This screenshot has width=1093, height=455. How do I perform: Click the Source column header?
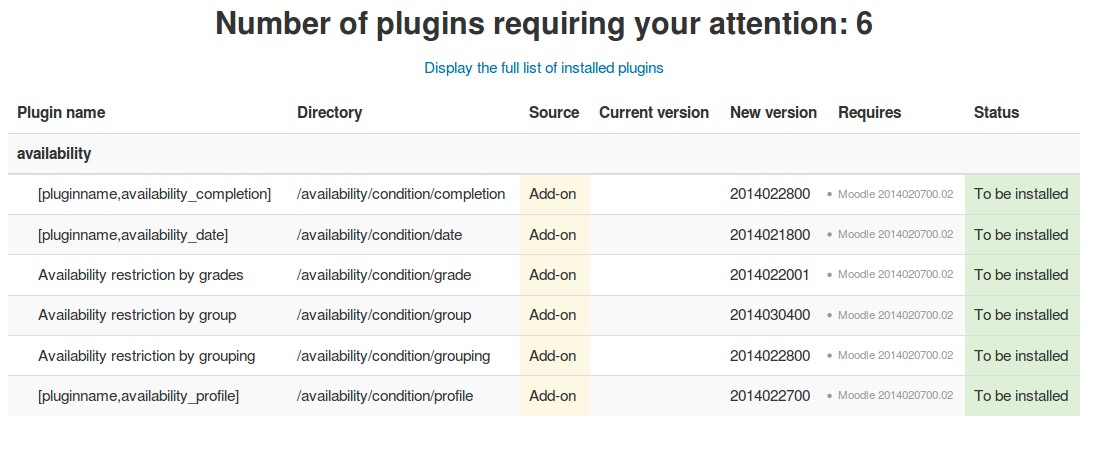pyautogui.click(x=554, y=113)
